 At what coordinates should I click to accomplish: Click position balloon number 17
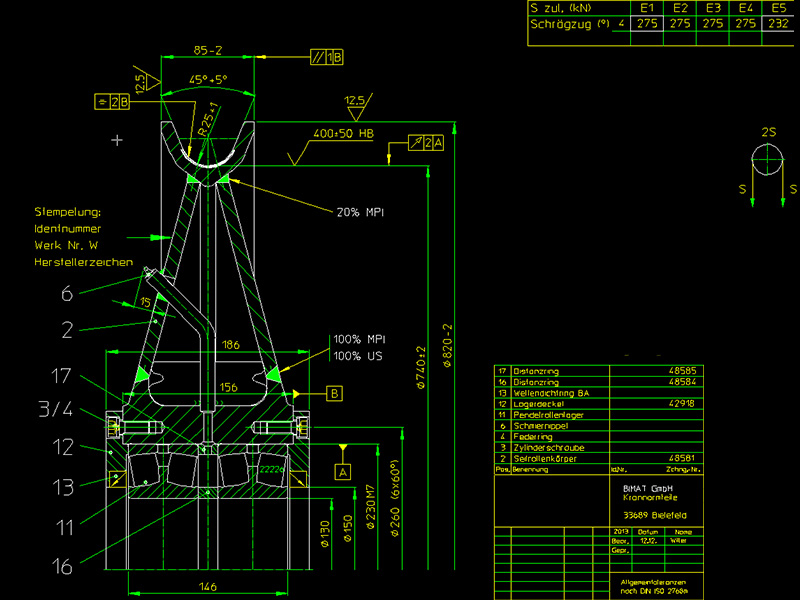(61, 376)
